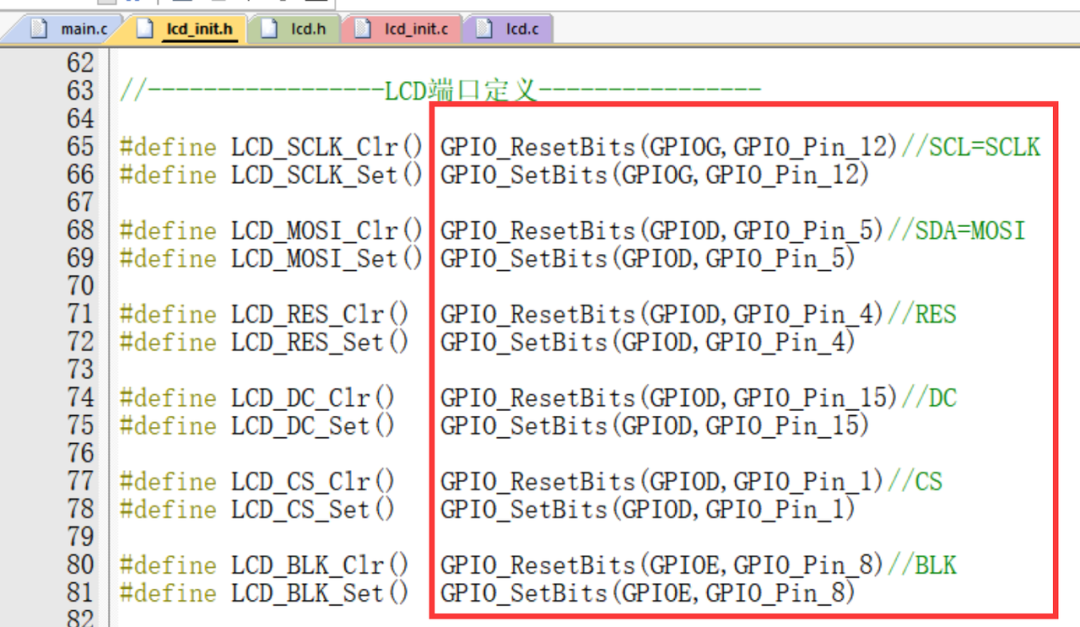1080x627 pixels.
Task: Click the file icon on the main.c tab
Action: [41, 28]
